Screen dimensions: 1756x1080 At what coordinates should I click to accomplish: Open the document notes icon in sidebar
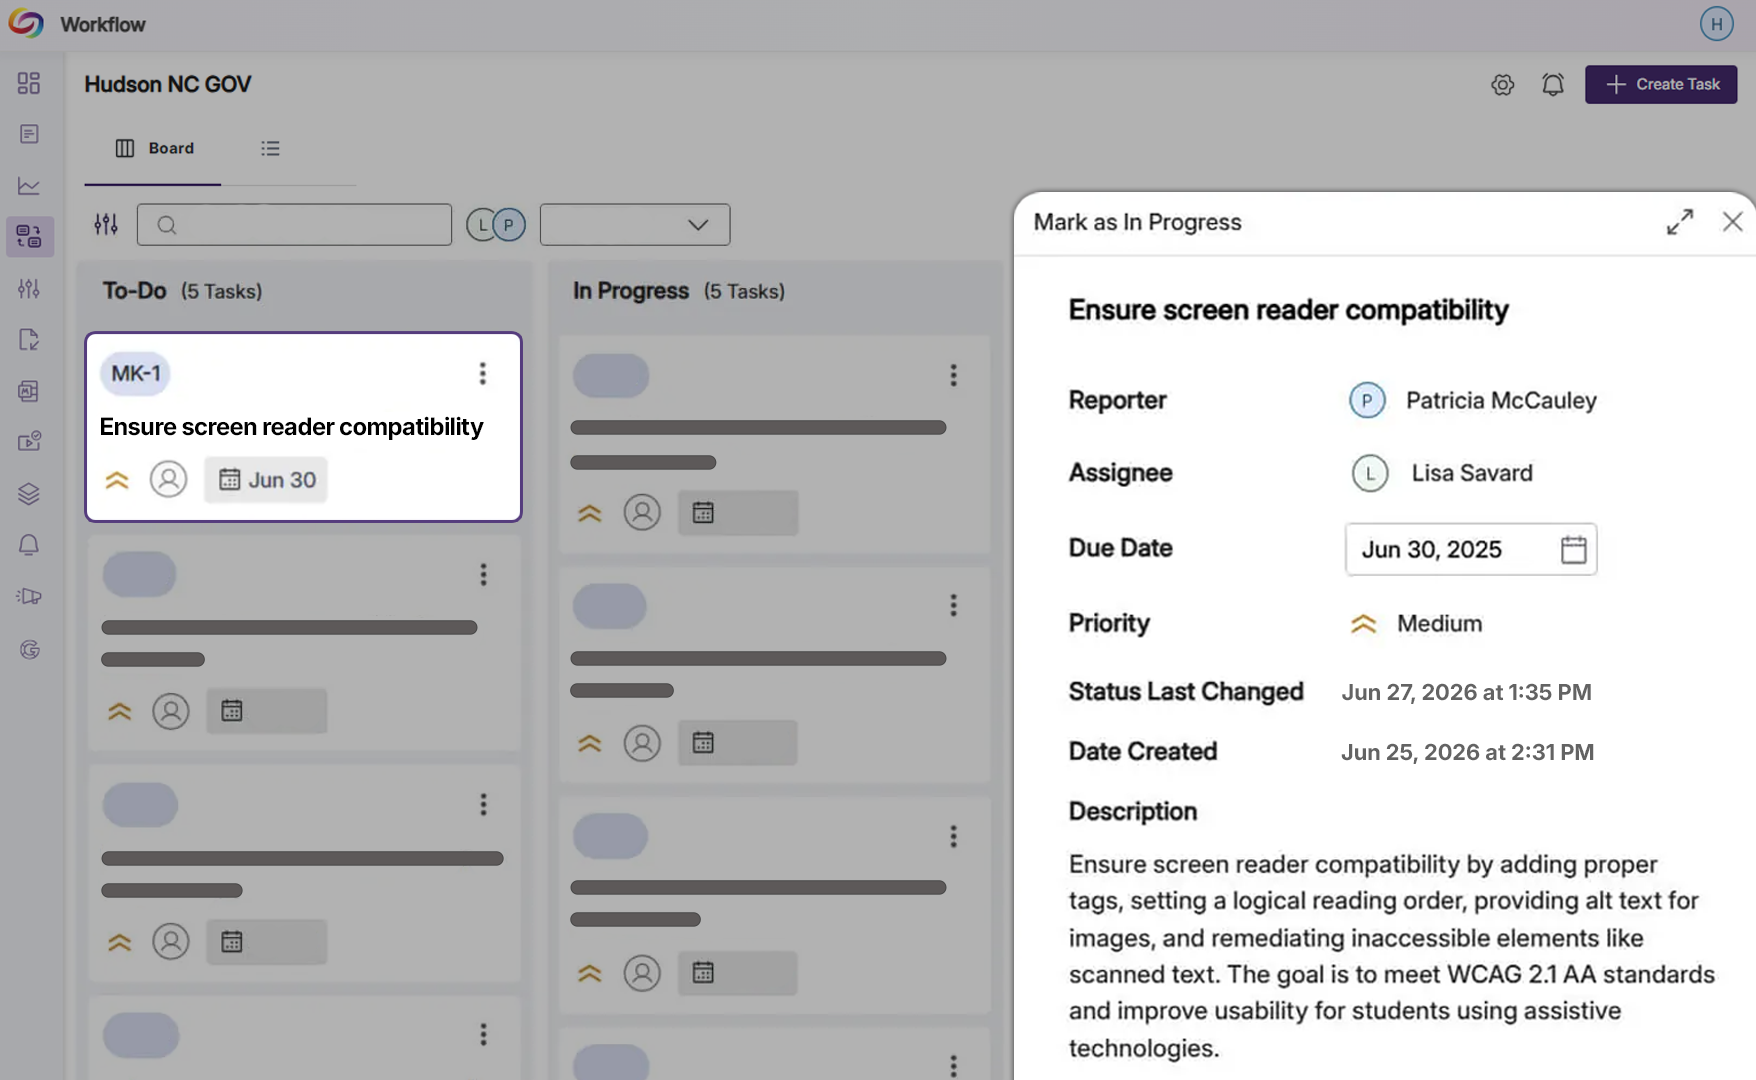click(x=29, y=134)
